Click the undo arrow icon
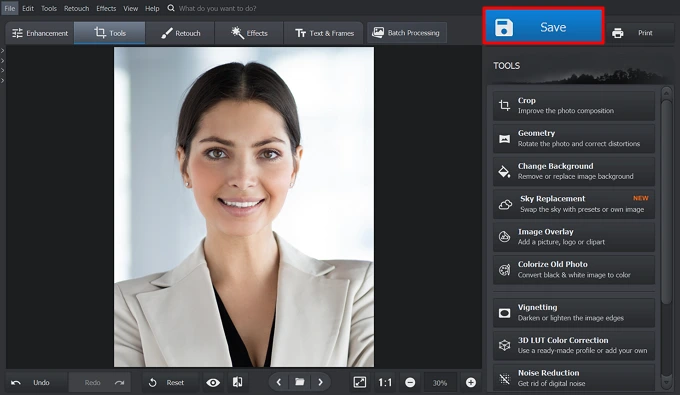This screenshot has height=395, width=680. click(x=16, y=383)
